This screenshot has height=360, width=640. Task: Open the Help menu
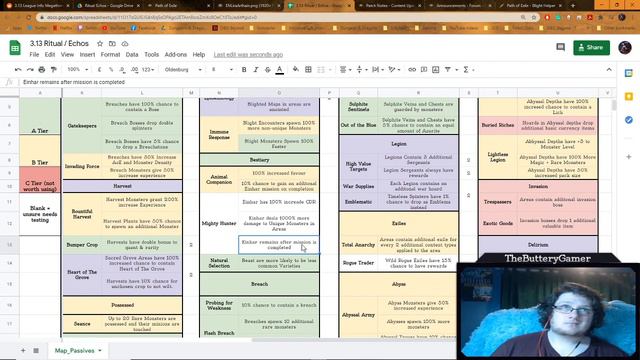click(199, 55)
